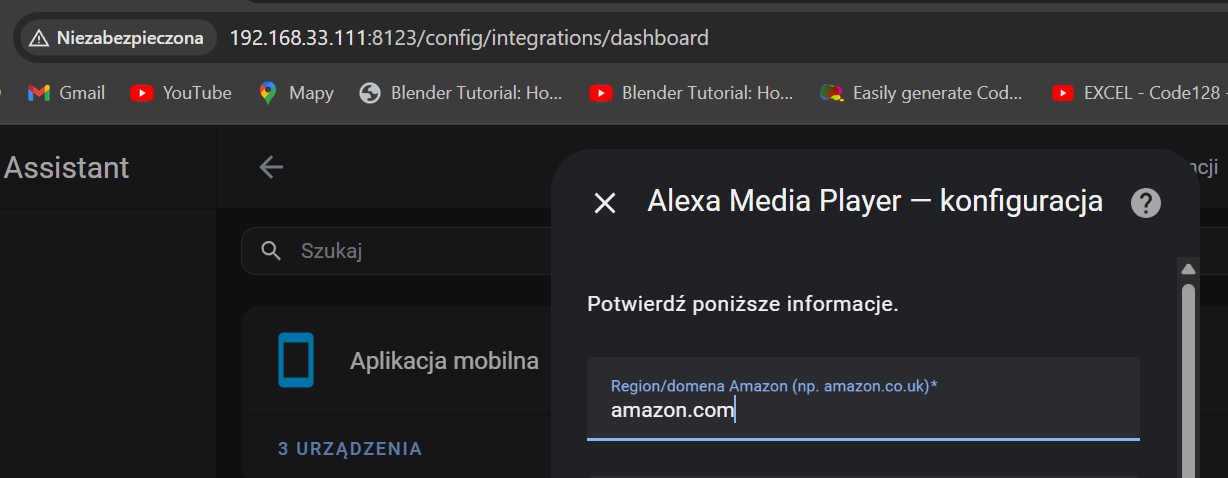Open the Aplikacja mobilna integration card
The width and height of the screenshot is (1228, 478).
pyautogui.click(x=444, y=361)
